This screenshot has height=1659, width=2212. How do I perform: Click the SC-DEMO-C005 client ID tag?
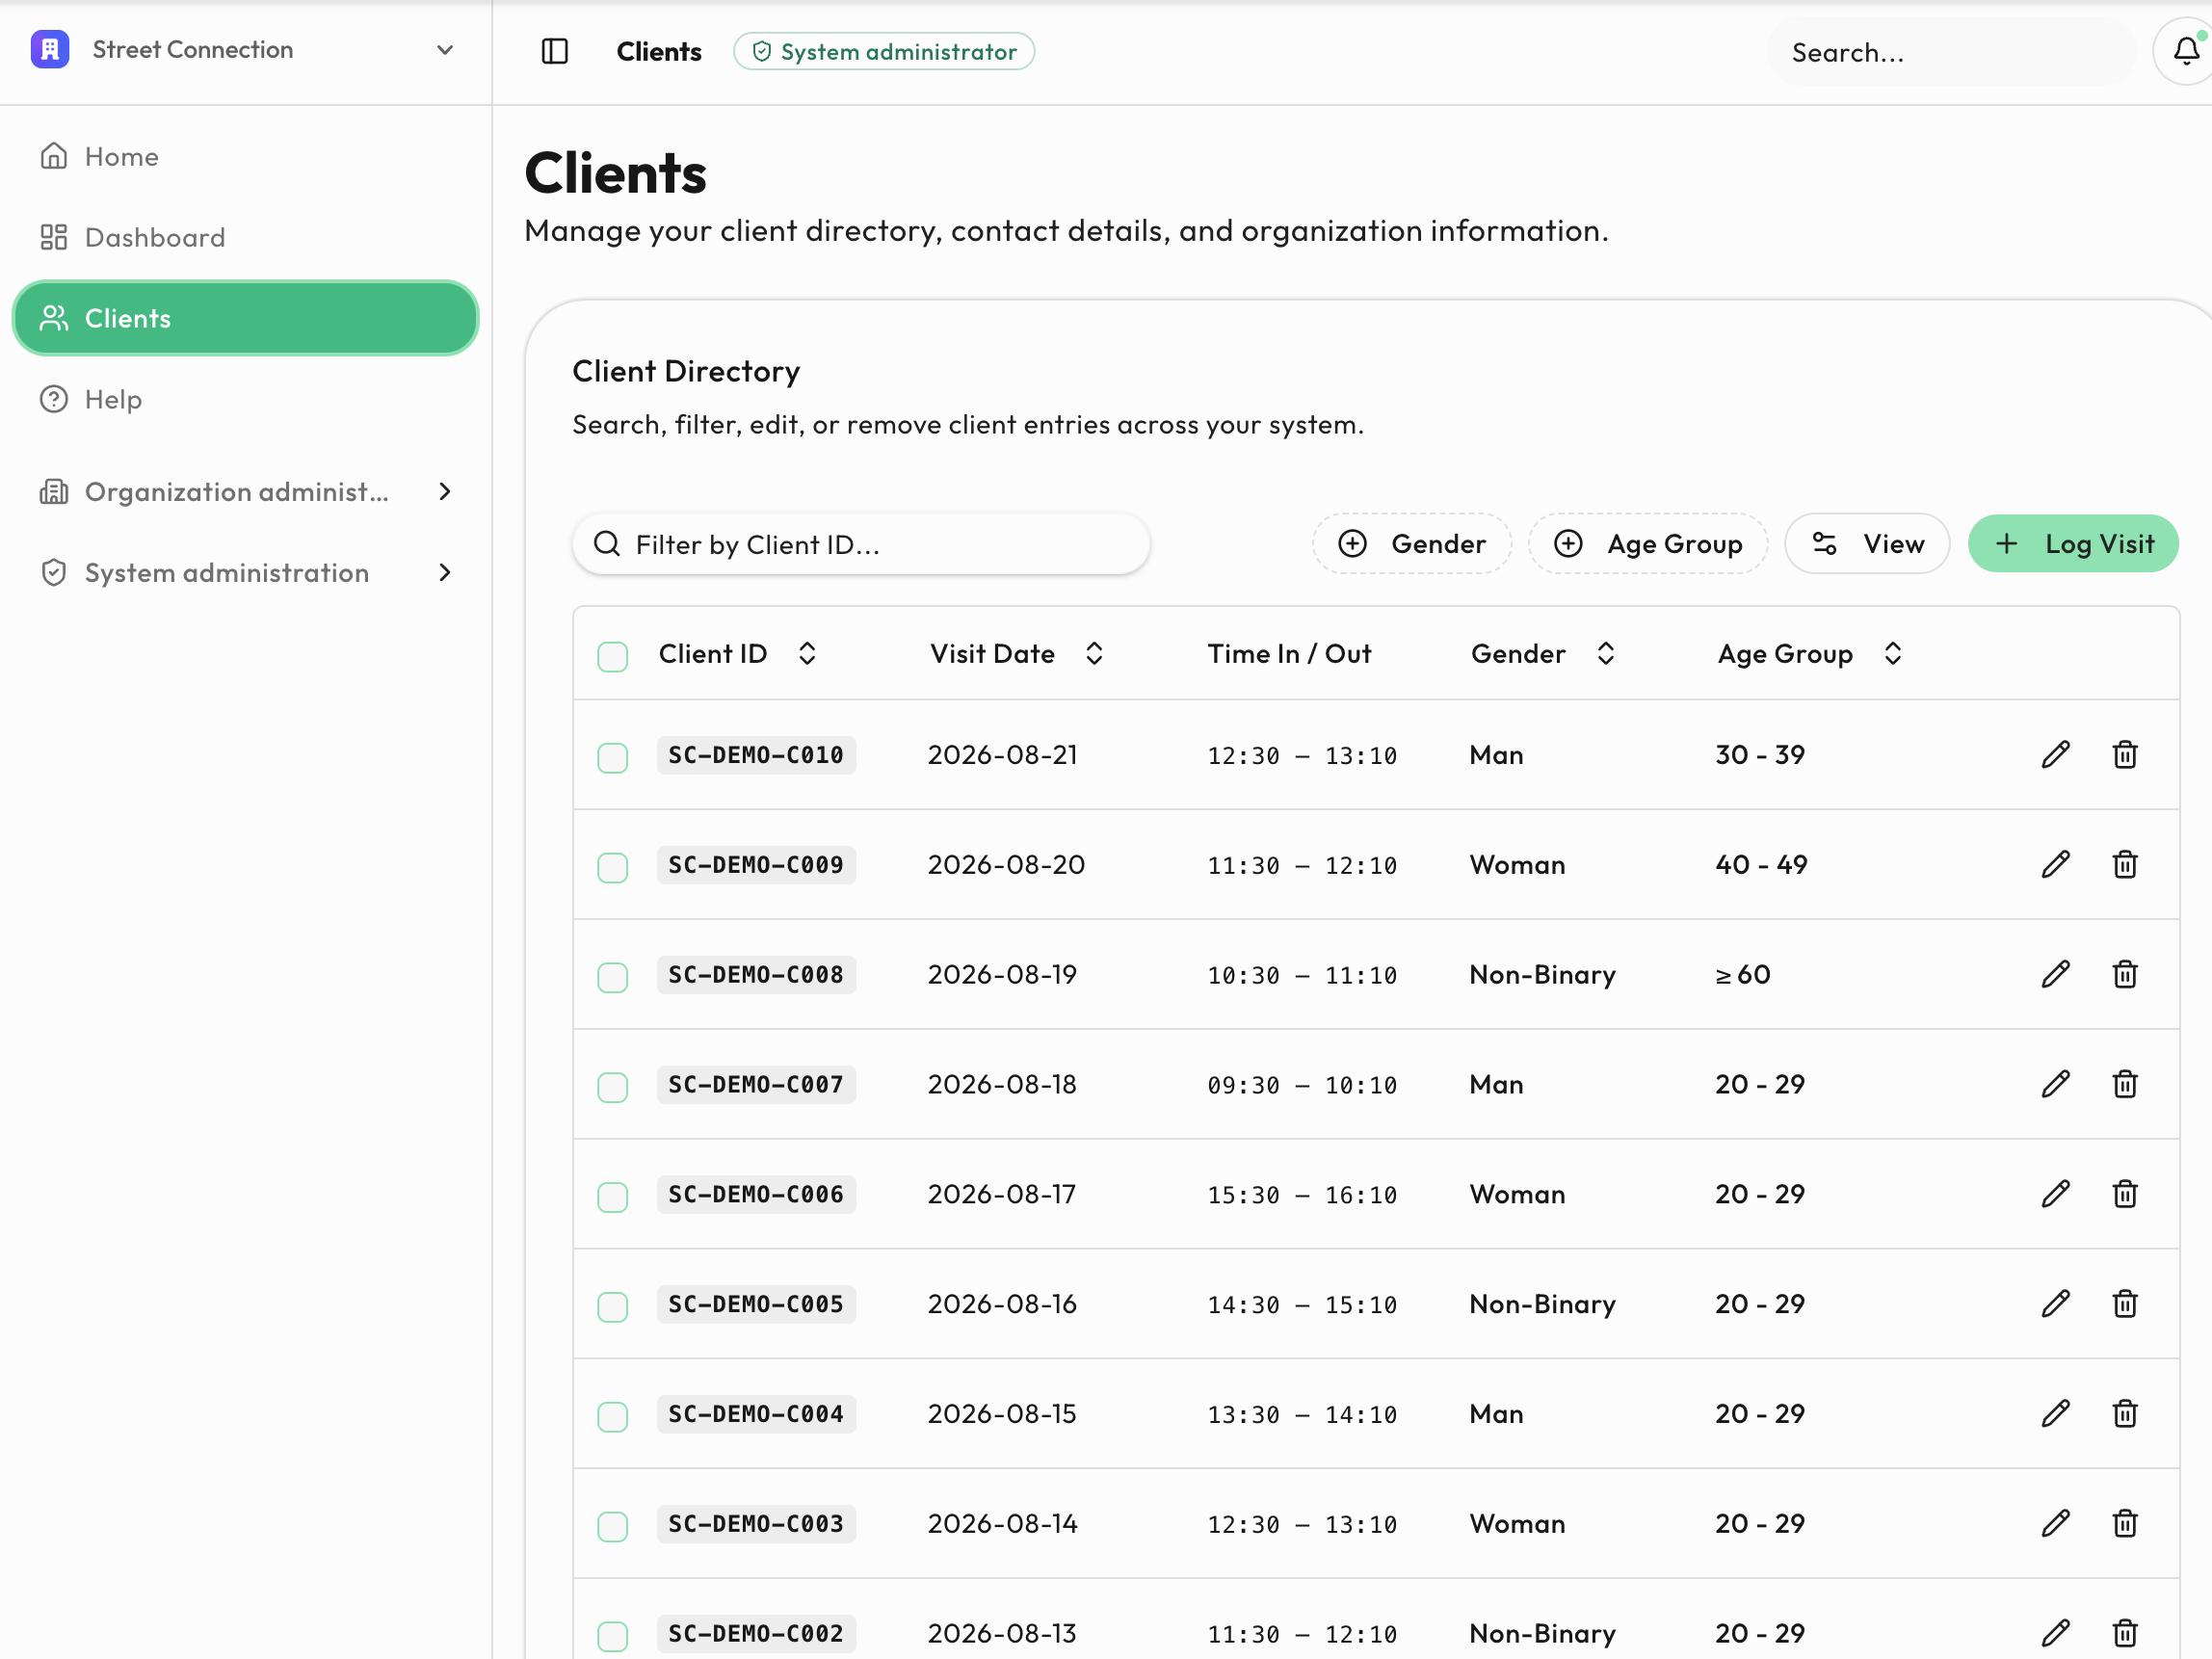[x=756, y=1304]
